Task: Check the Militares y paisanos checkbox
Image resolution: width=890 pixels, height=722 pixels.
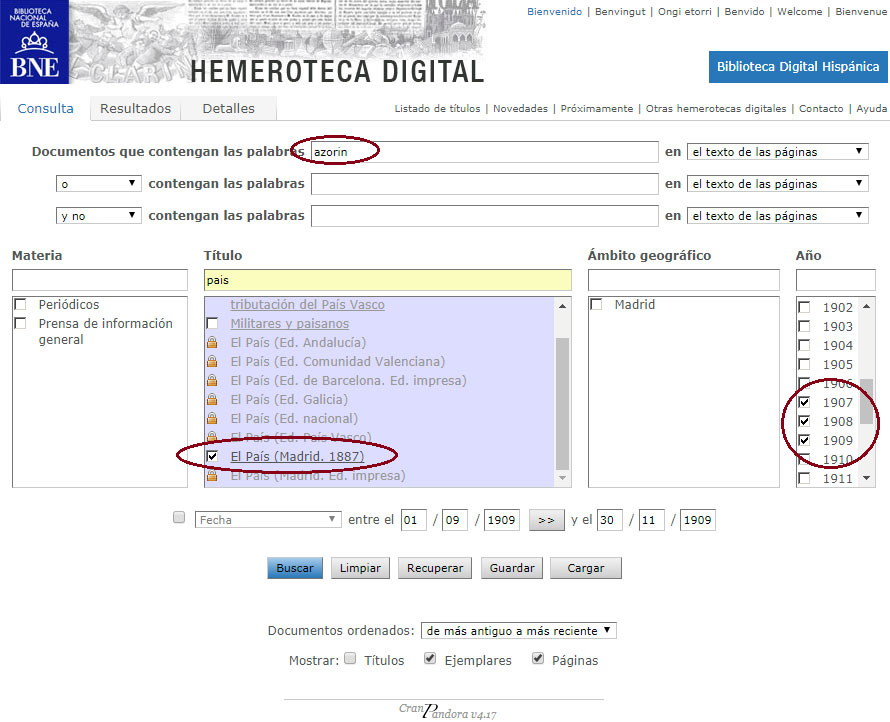Action: coord(212,324)
